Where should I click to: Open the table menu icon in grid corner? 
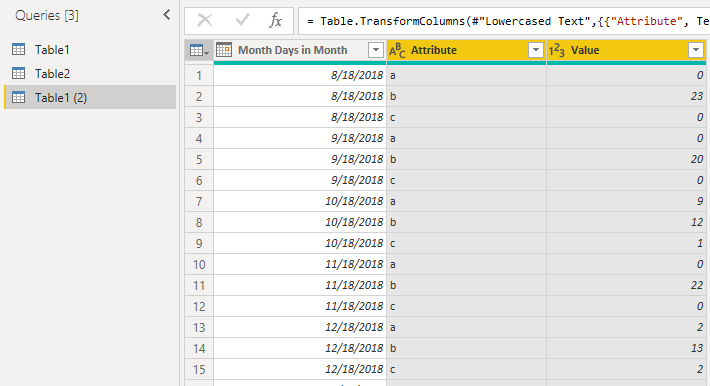(199, 50)
